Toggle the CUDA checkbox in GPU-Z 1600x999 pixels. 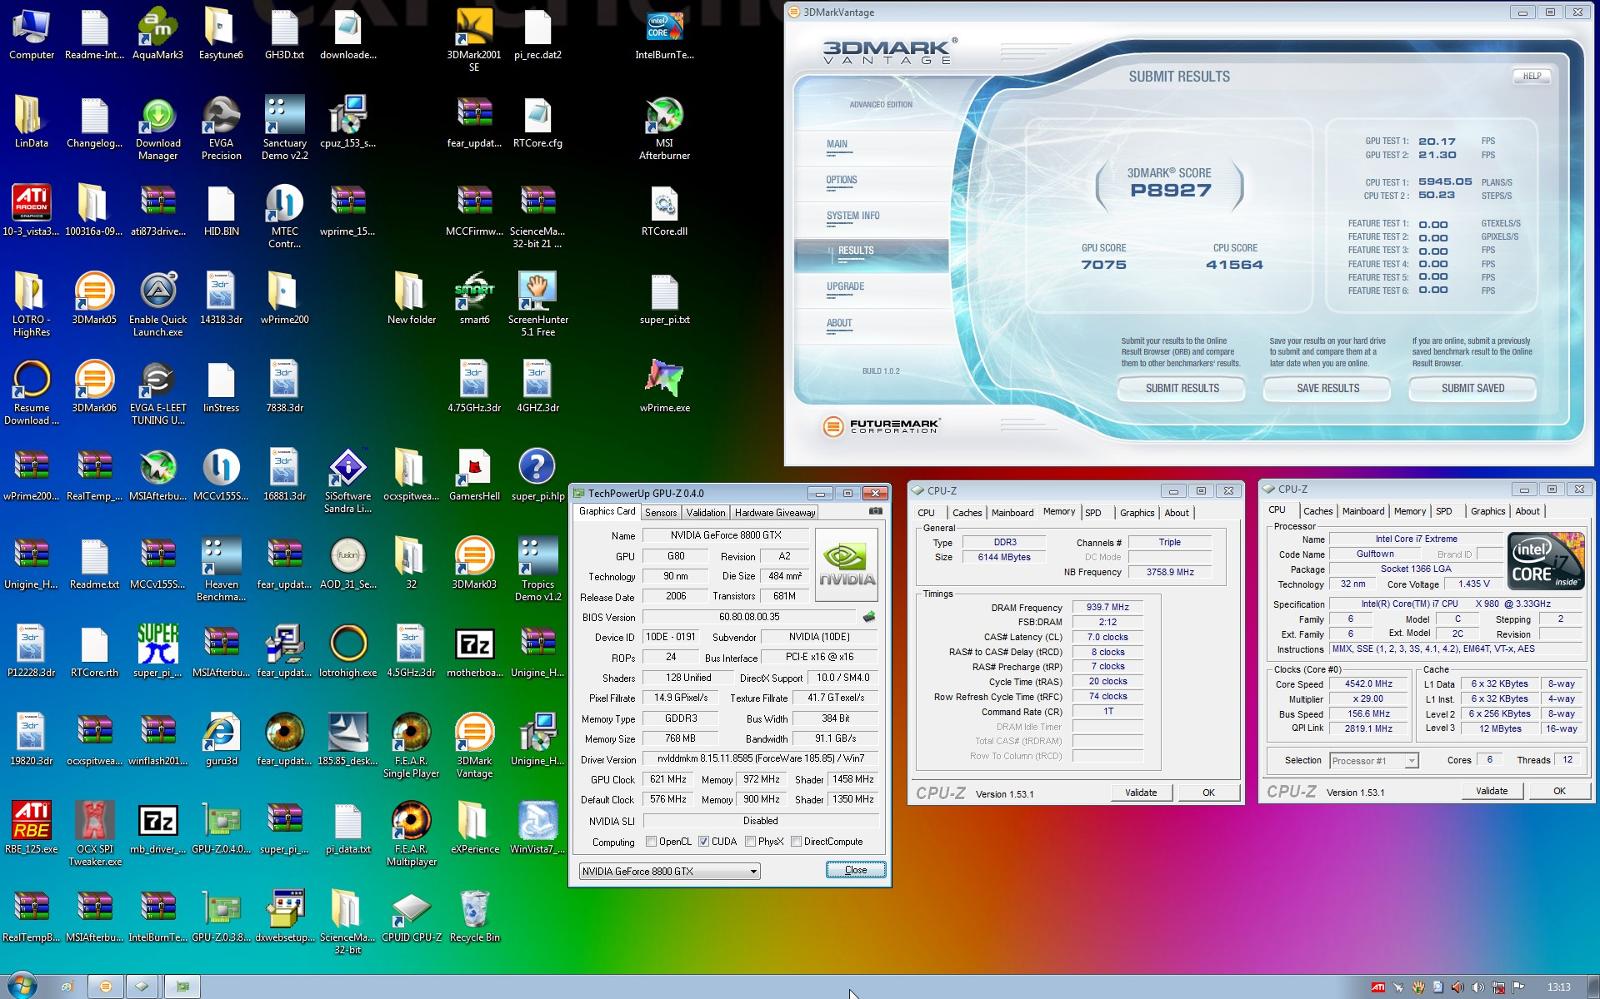click(x=703, y=842)
